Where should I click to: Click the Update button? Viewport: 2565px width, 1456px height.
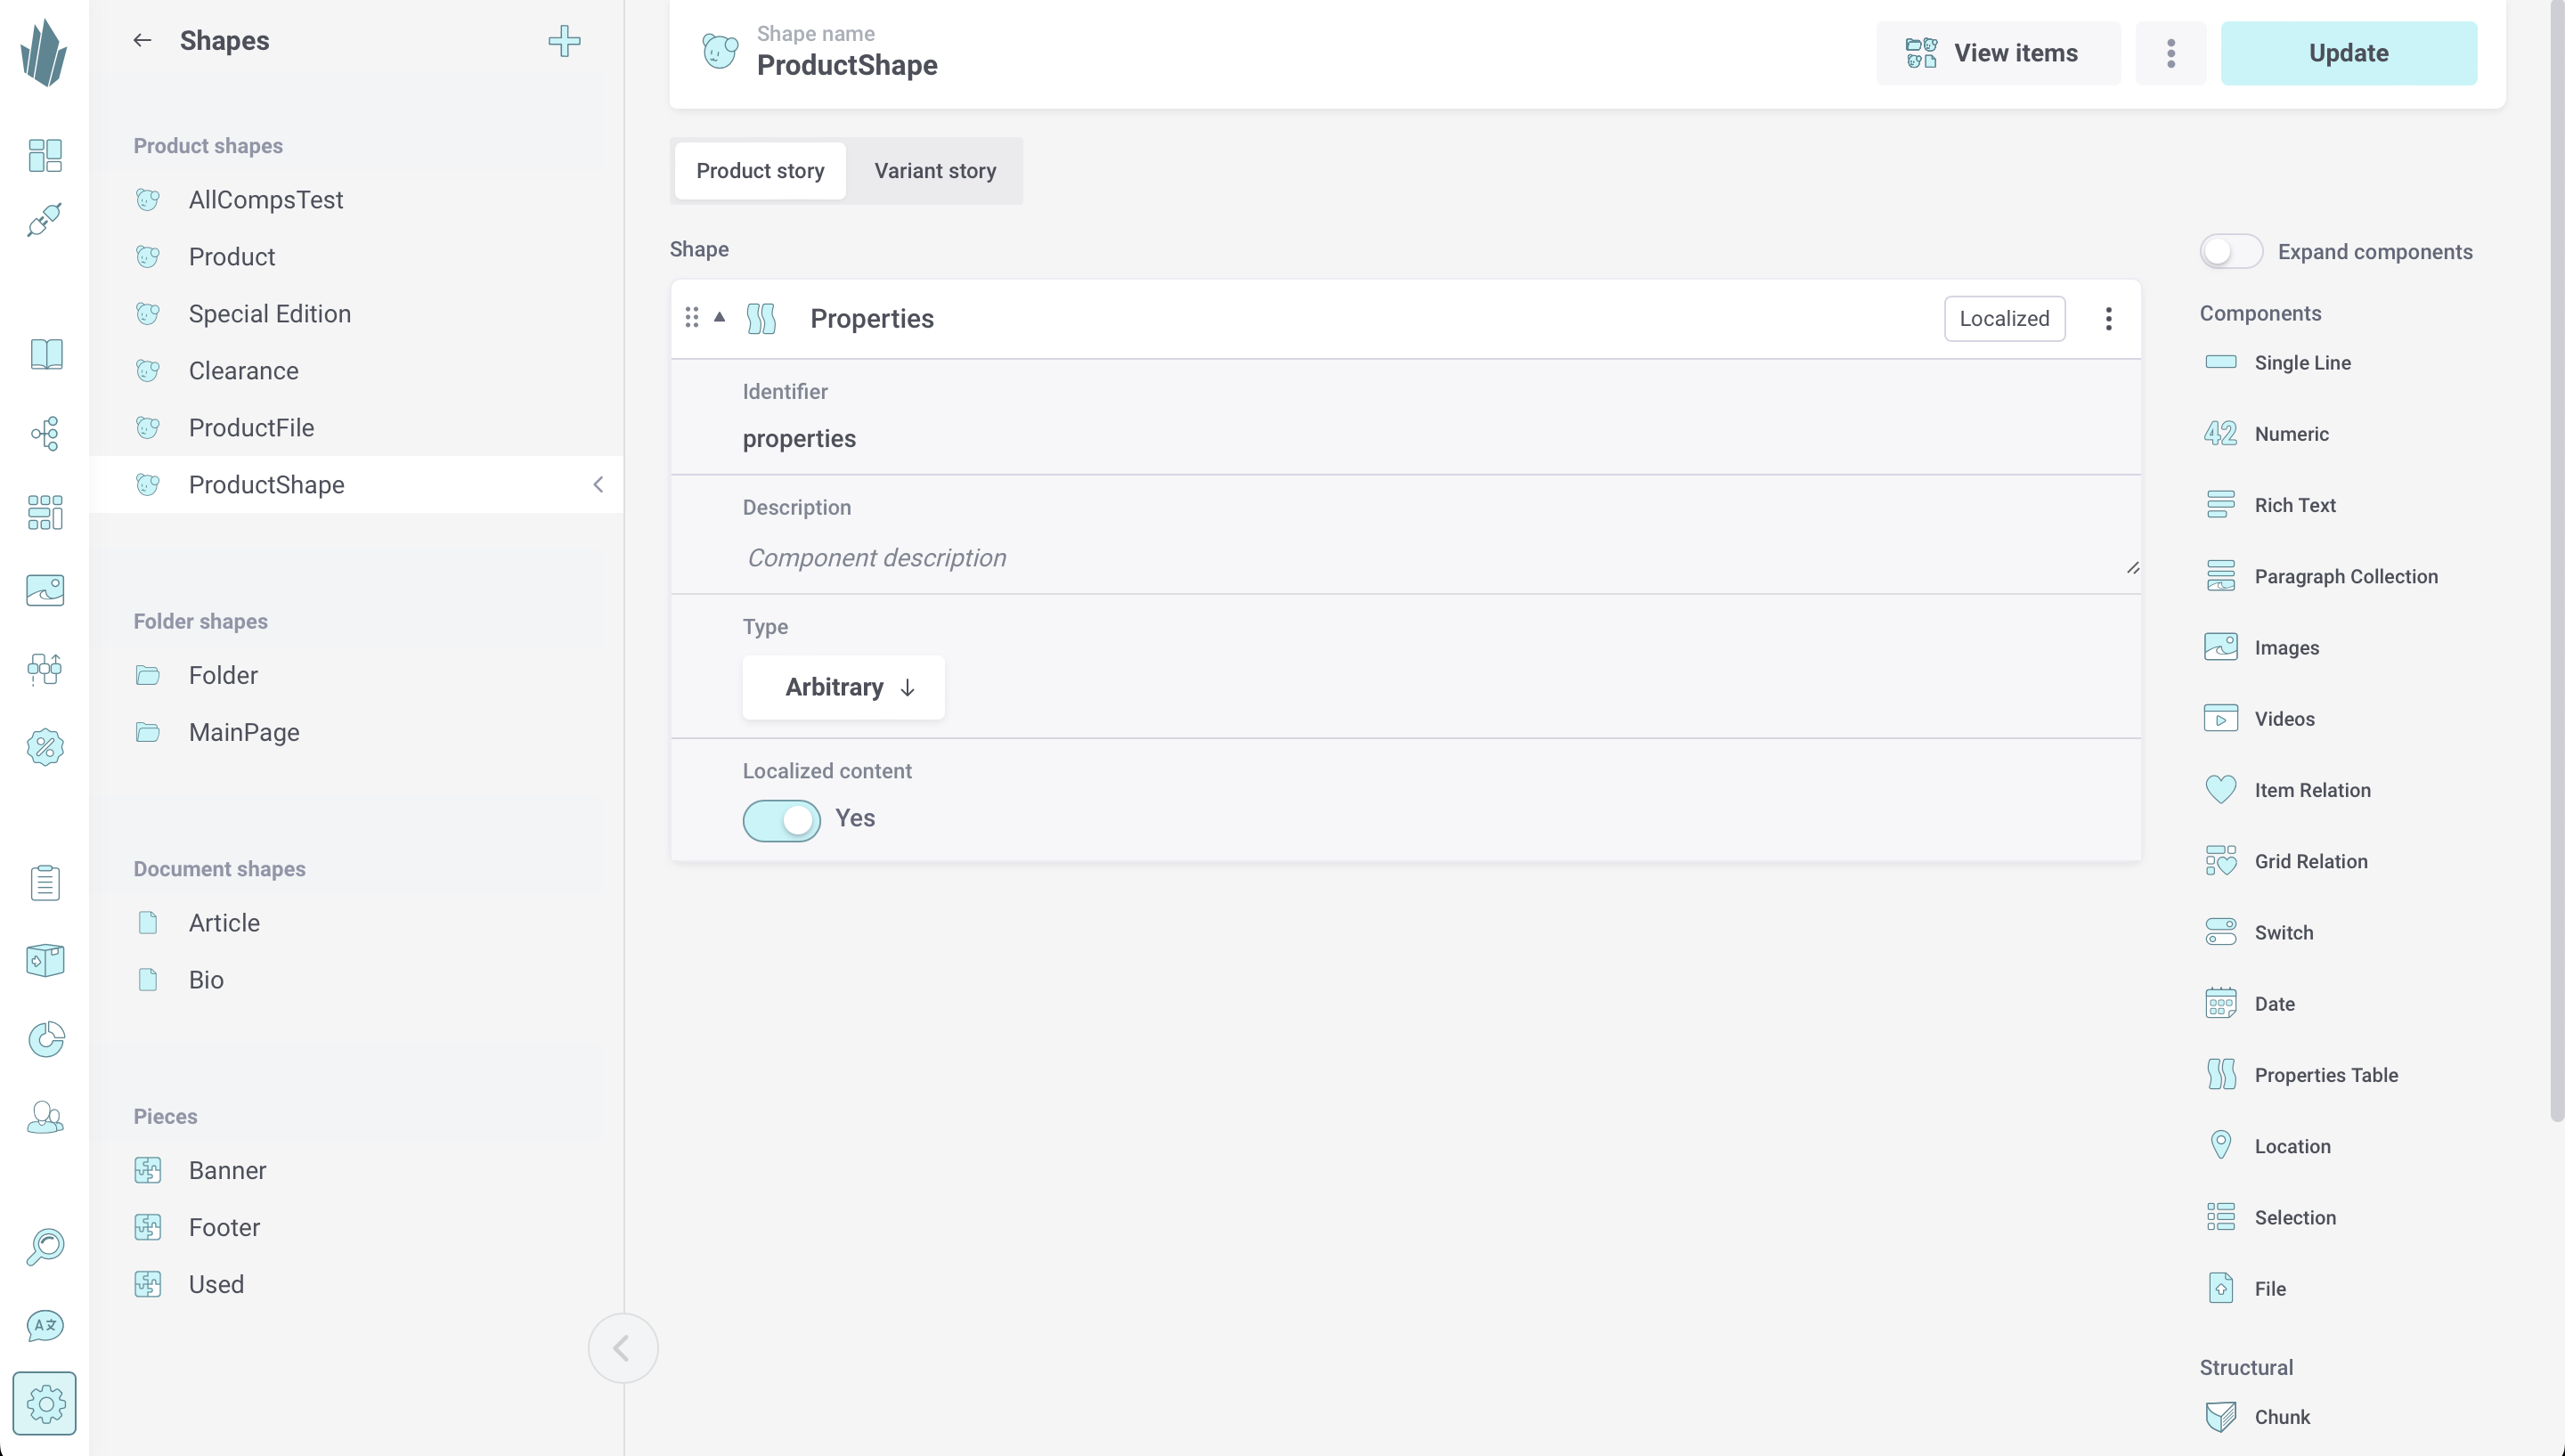(x=2348, y=53)
